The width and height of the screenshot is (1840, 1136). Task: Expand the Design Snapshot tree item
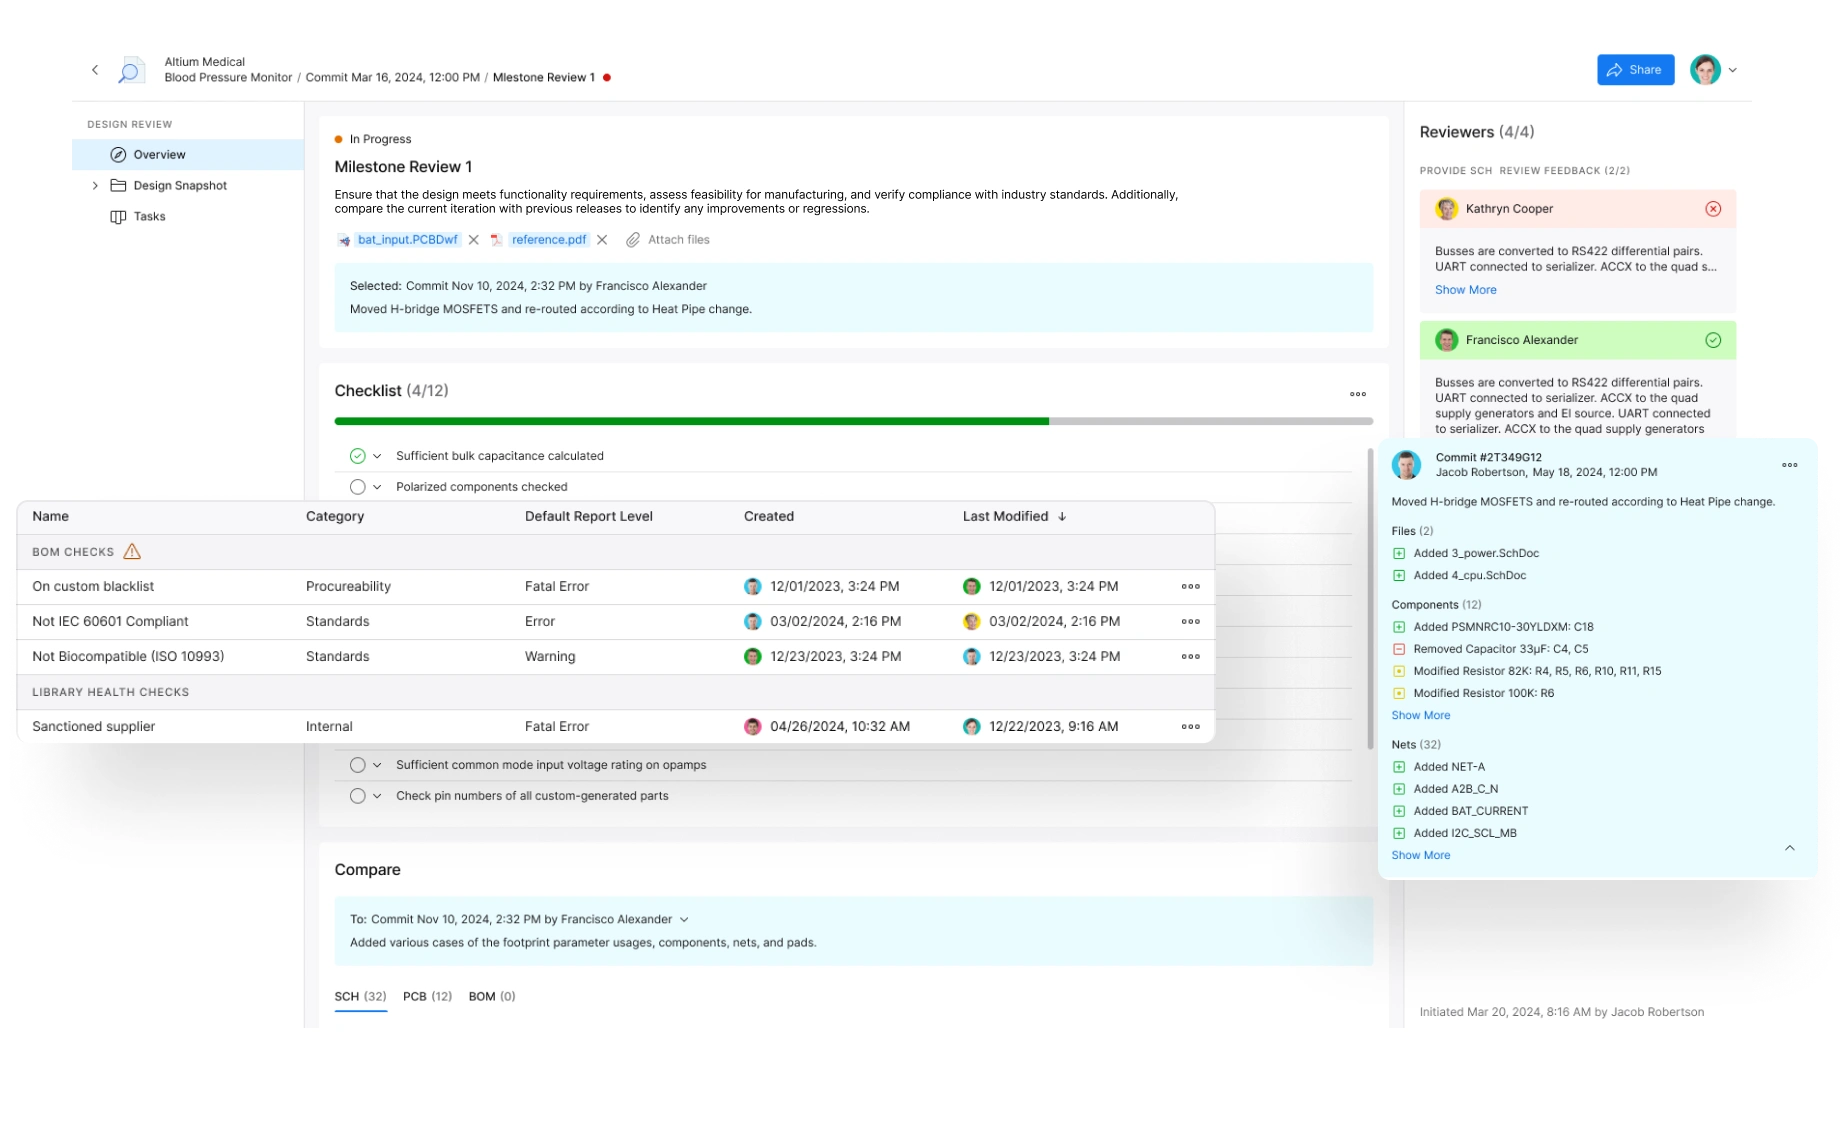pyautogui.click(x=95, y=186)
